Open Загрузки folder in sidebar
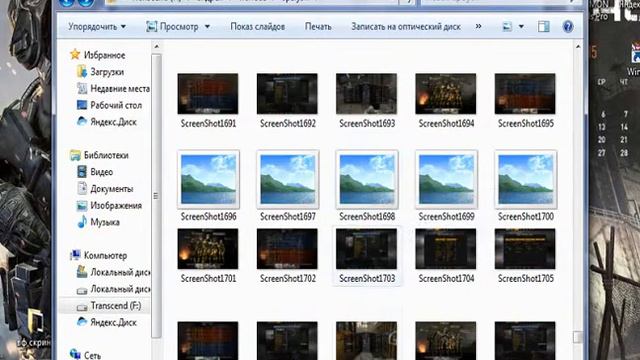Screen dimensions: 640x360 [101, 72]
